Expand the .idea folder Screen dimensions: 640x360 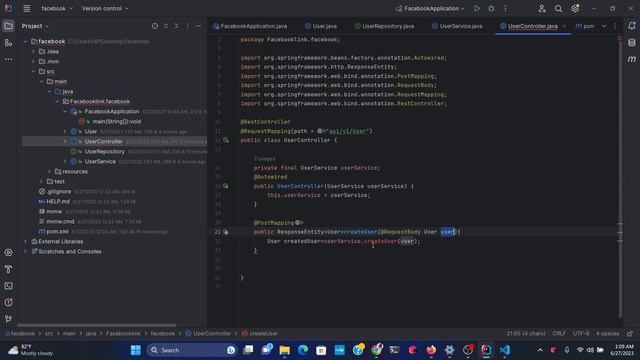pos(33,51)
